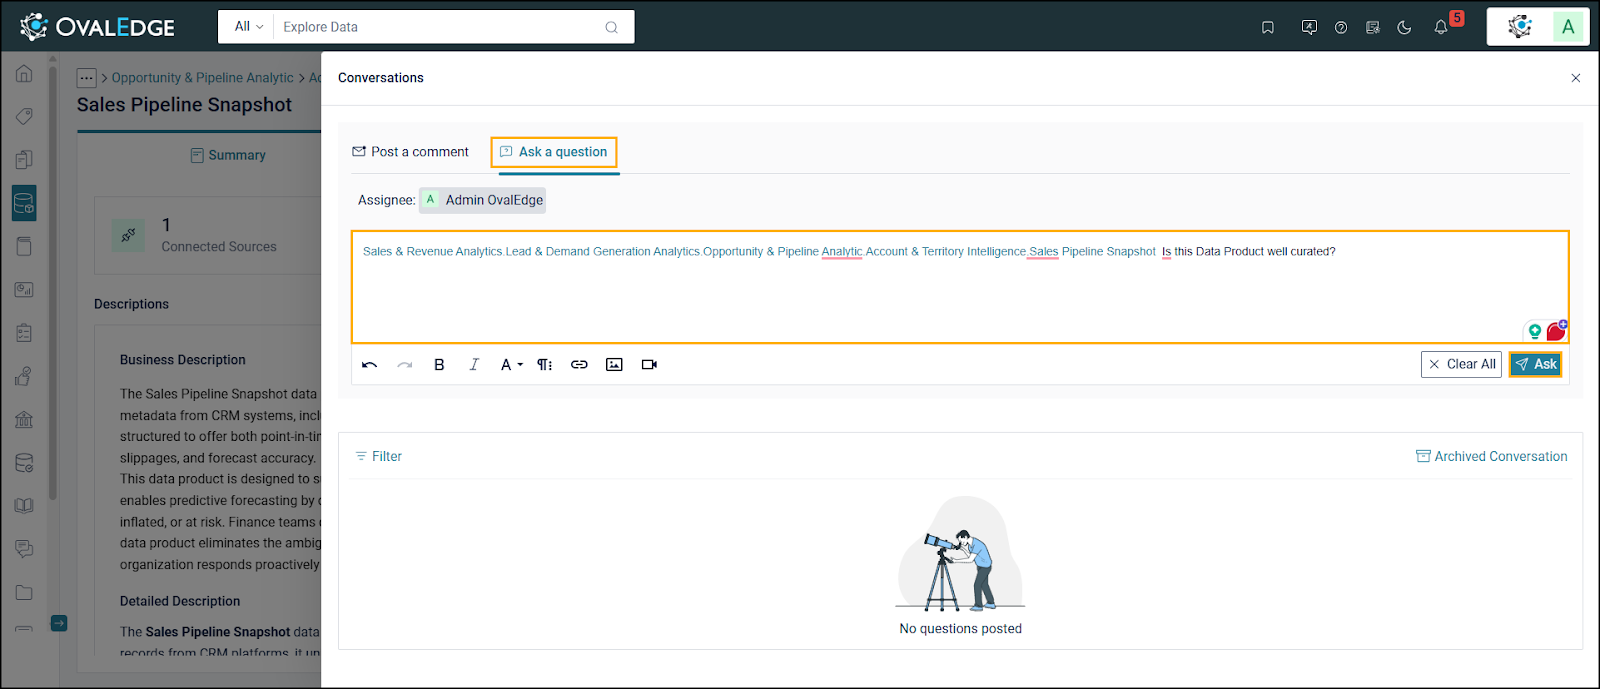1600x689 pixels.
Task: Click the Clear All button
Action: tap(1461, 364)
